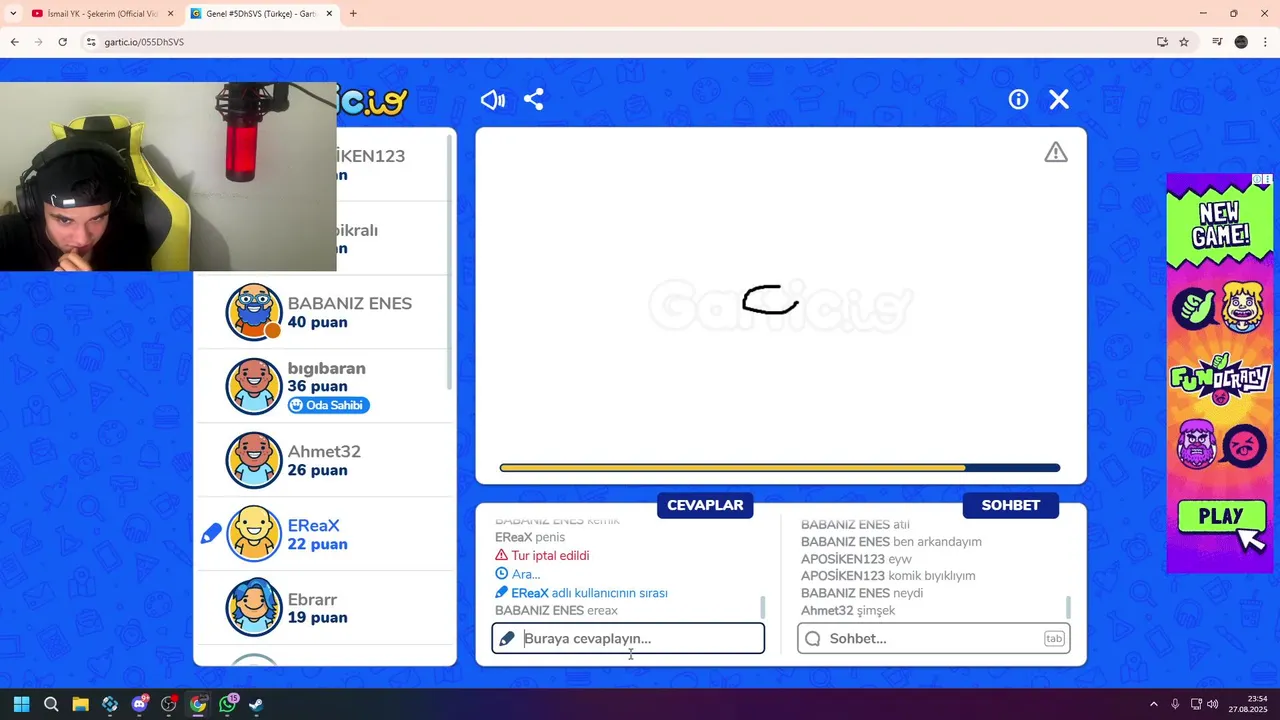The width and height of the screenshot is (1280, 720).
Task: Open the Windows Start menu
Action: tap(21, 704)
